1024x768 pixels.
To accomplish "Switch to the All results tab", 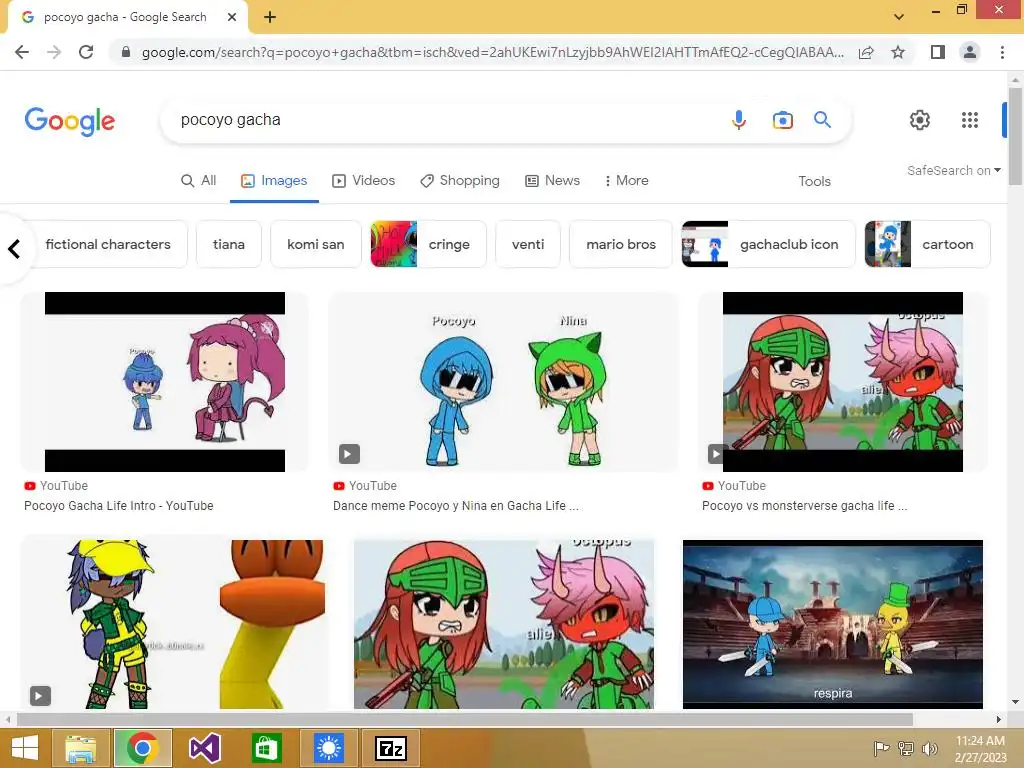I will pyautogui.click(x=199, y=181).
